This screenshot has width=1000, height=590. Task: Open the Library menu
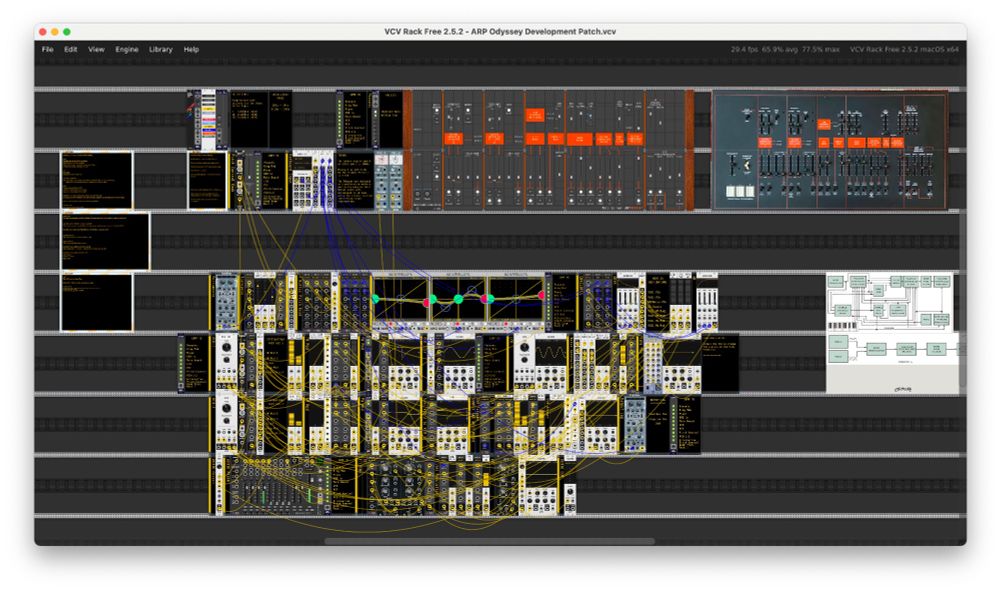[161, 49]
